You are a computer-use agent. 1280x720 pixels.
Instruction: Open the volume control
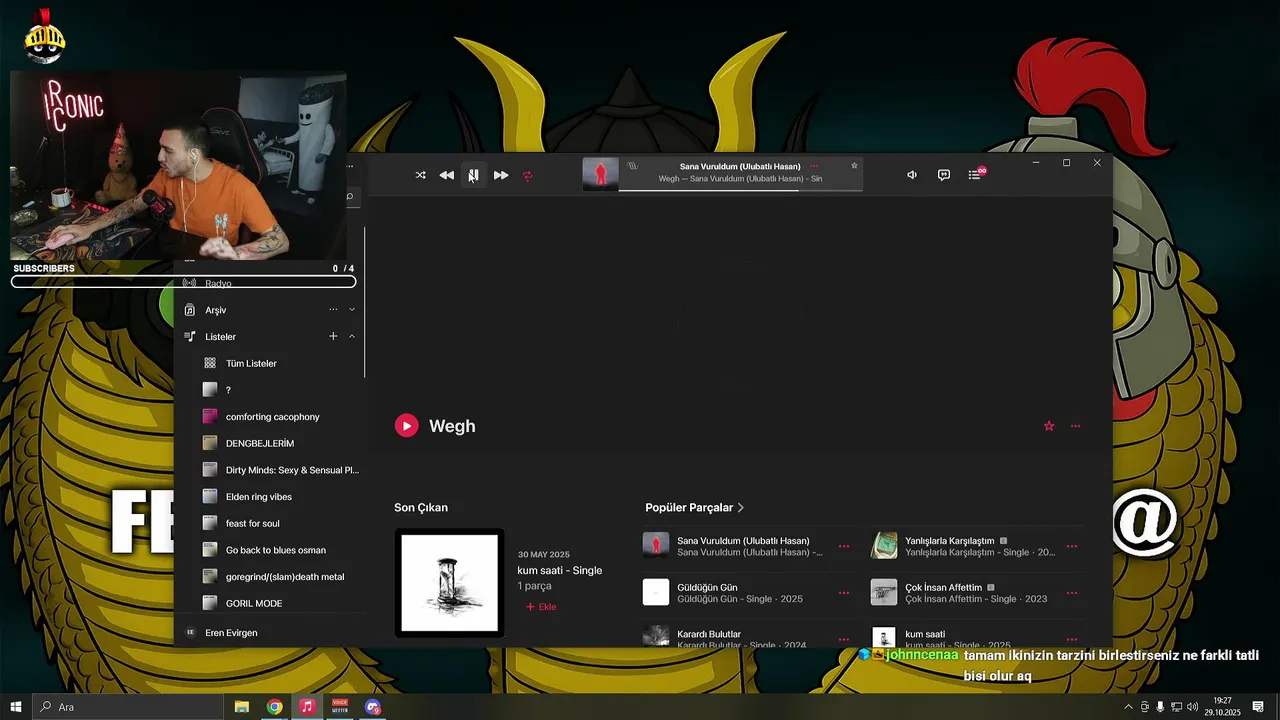click(x=912, y=175)
